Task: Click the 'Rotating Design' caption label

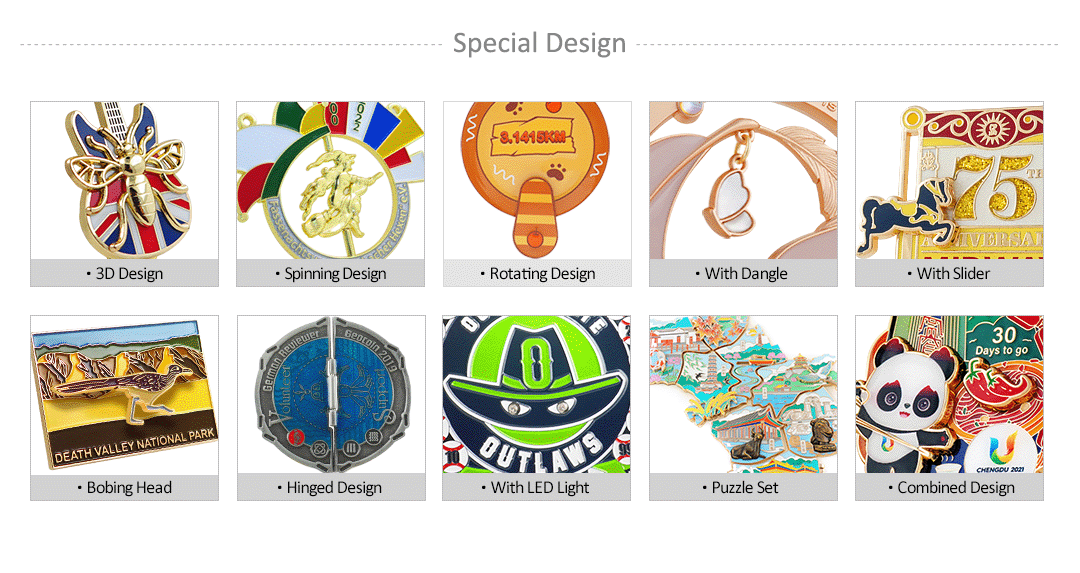Action: coord(537,273)
